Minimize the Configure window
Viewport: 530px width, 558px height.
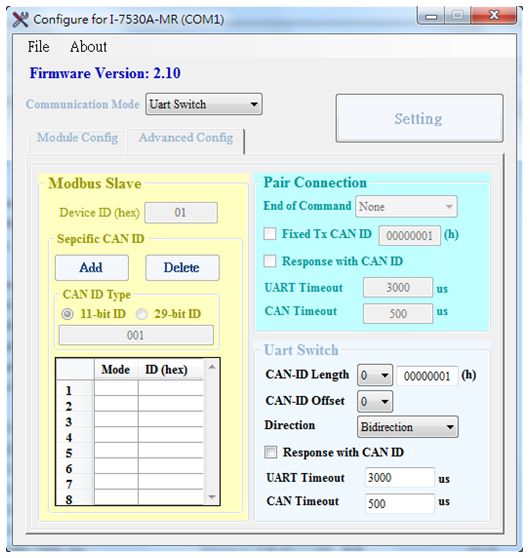pyautogui.click(x=431, y=16)
